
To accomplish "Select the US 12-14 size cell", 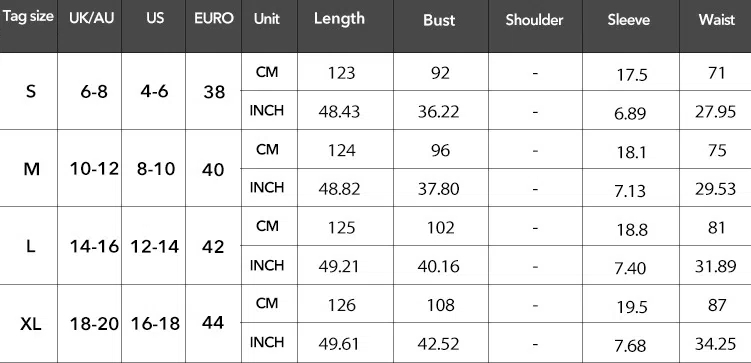I will click(x=155, y=247).
